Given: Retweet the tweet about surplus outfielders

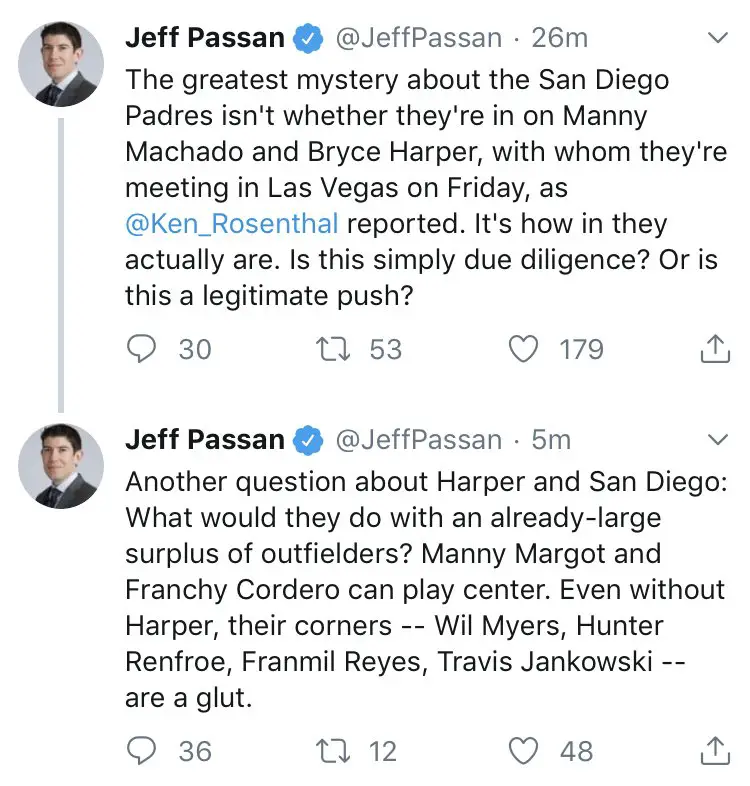Looking at the screenshot, I should (328, 751).
